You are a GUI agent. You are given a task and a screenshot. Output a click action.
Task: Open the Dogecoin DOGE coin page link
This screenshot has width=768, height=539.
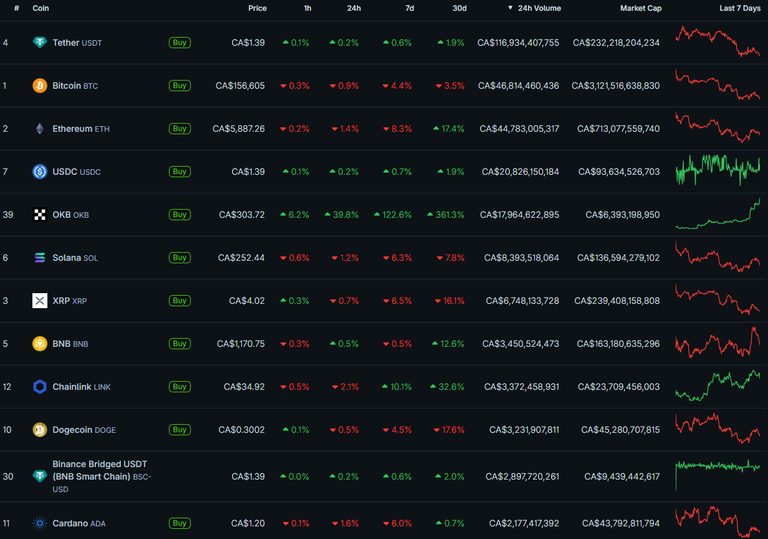pos(84,430)
